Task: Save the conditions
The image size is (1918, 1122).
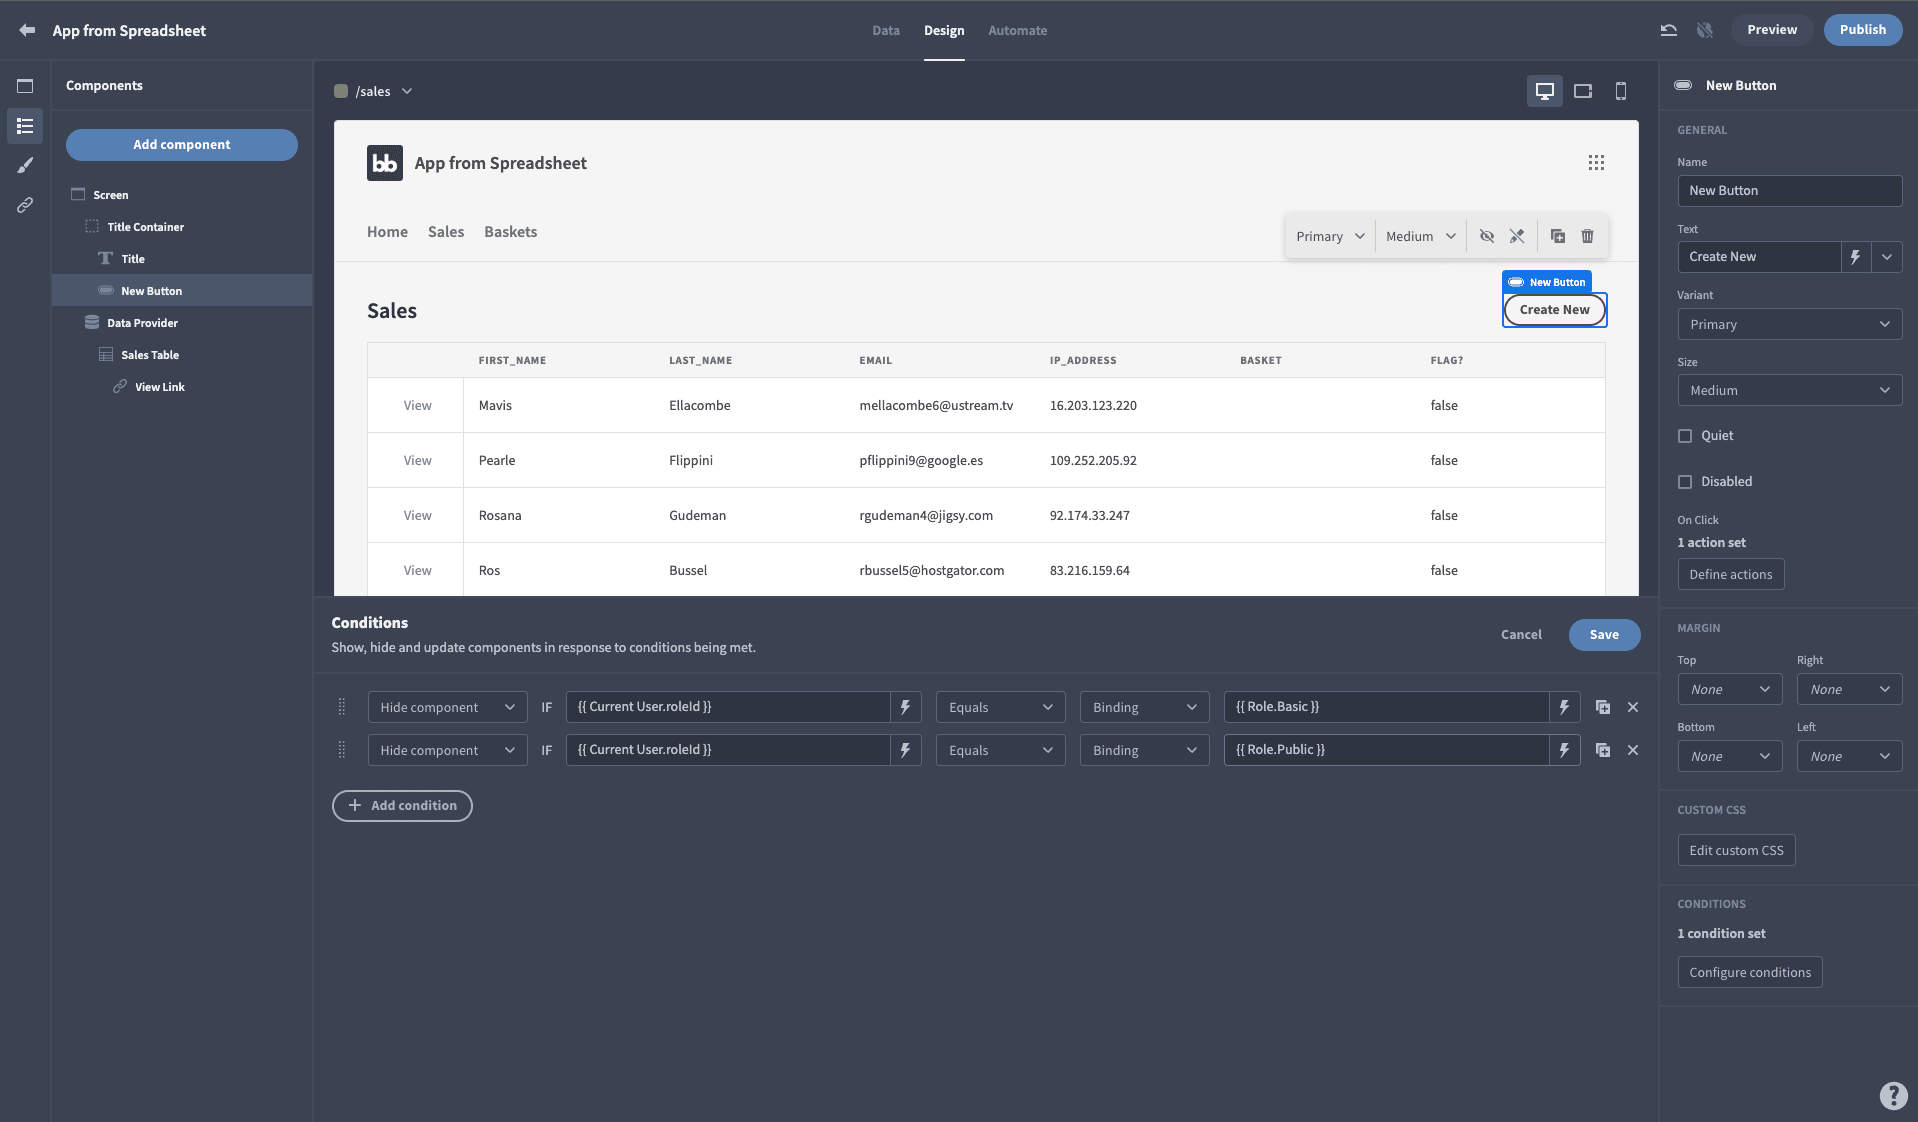Action: 1604,635
